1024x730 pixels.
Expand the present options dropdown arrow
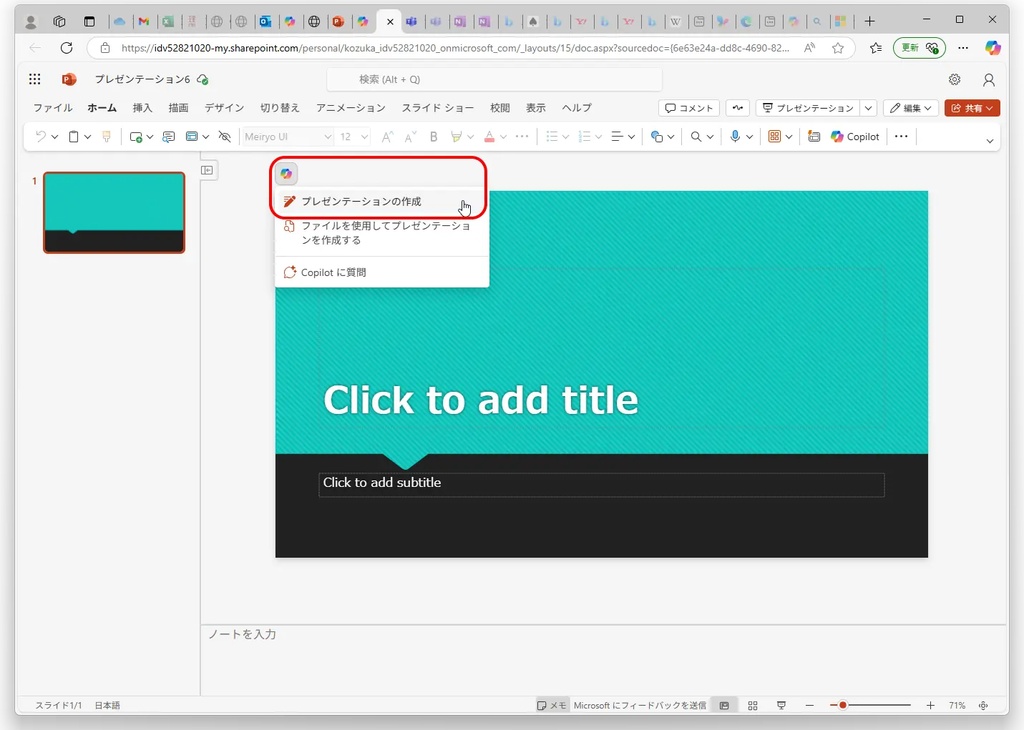(869, 108)
